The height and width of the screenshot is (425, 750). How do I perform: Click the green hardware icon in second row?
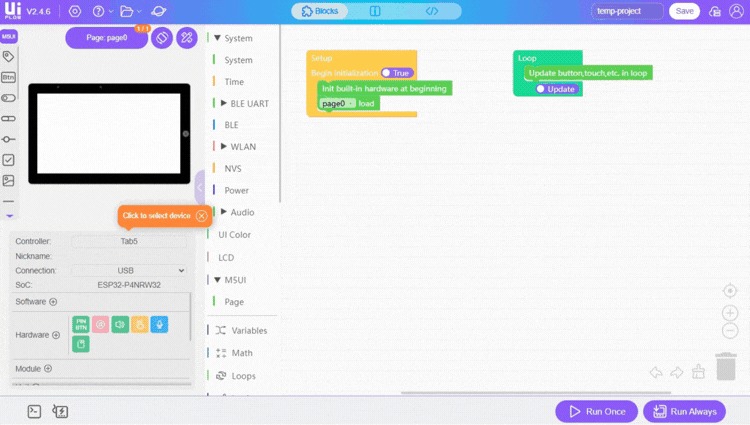tap(81, 344)
